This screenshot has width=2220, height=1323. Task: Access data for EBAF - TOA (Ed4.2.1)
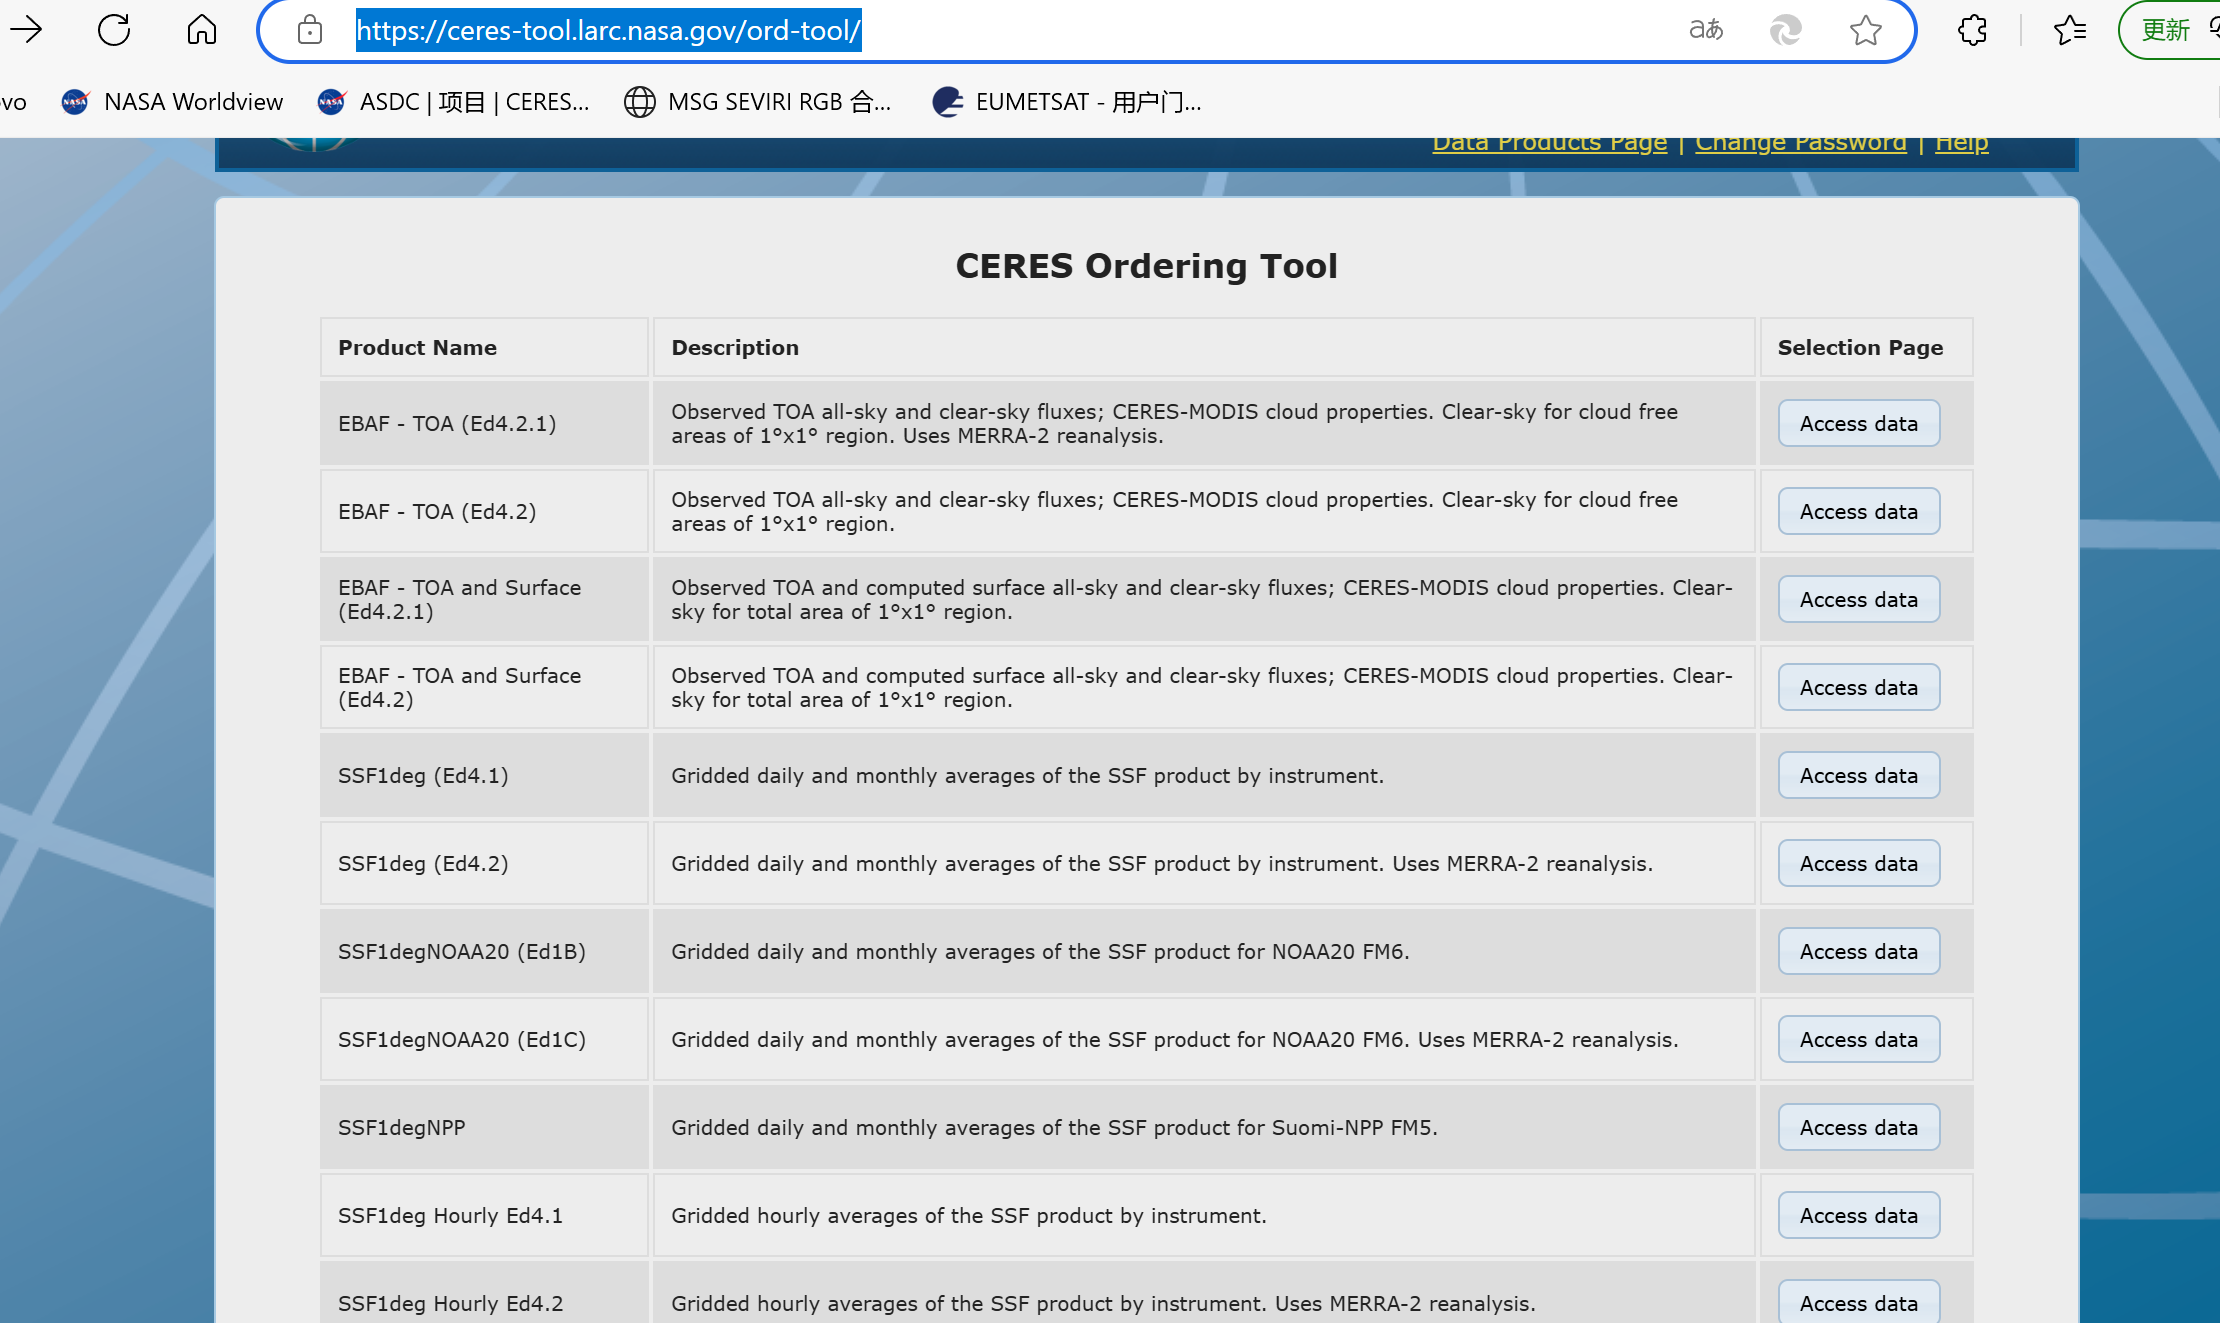point(1857,423)
